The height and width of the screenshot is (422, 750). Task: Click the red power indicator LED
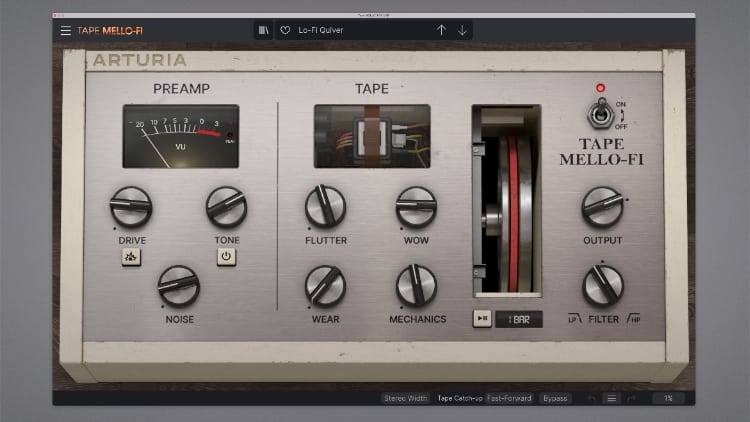(600, 88)
